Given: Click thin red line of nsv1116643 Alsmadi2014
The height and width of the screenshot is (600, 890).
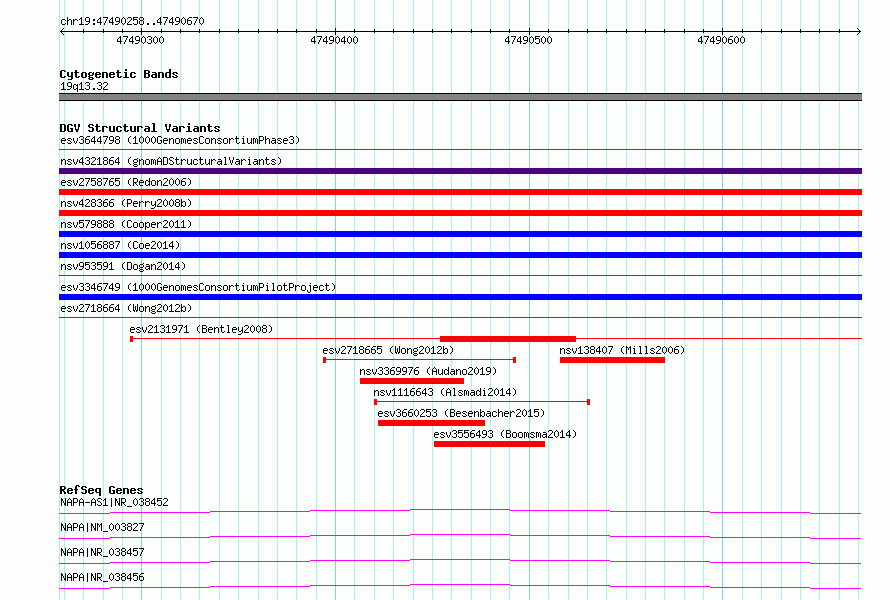Looking at the screenshot, I should coord(482,402).
